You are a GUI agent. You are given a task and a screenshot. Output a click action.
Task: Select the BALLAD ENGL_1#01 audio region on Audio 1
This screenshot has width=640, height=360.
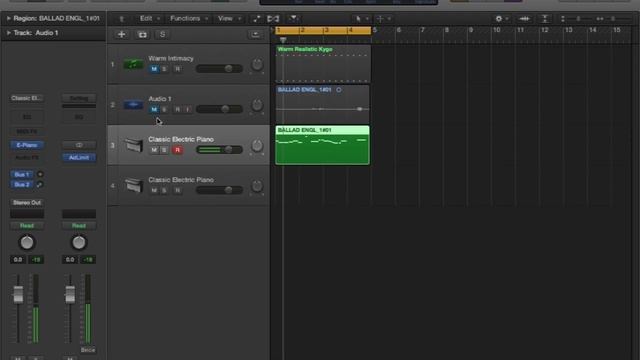(x=322, y=104)
